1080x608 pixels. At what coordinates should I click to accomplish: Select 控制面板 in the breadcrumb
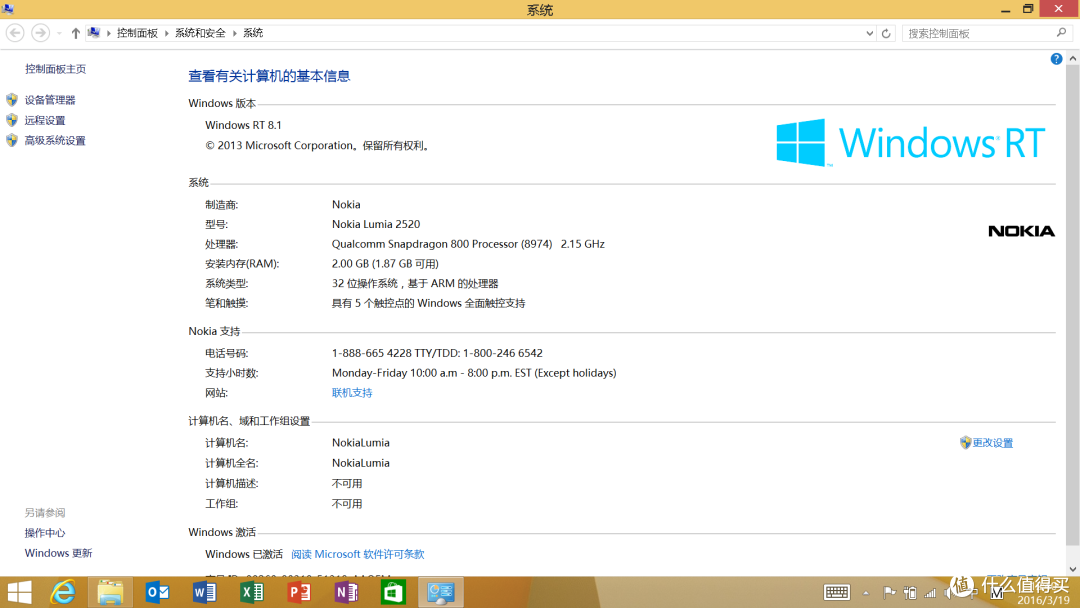coord(137,33)
